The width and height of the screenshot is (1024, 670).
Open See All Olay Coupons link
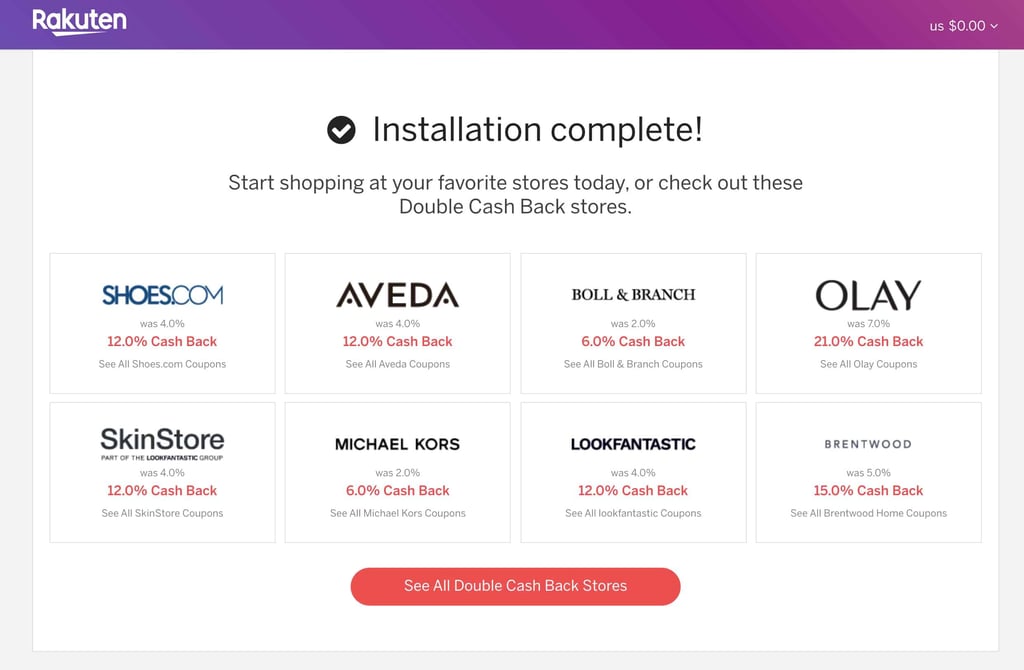tap(869, 364)
